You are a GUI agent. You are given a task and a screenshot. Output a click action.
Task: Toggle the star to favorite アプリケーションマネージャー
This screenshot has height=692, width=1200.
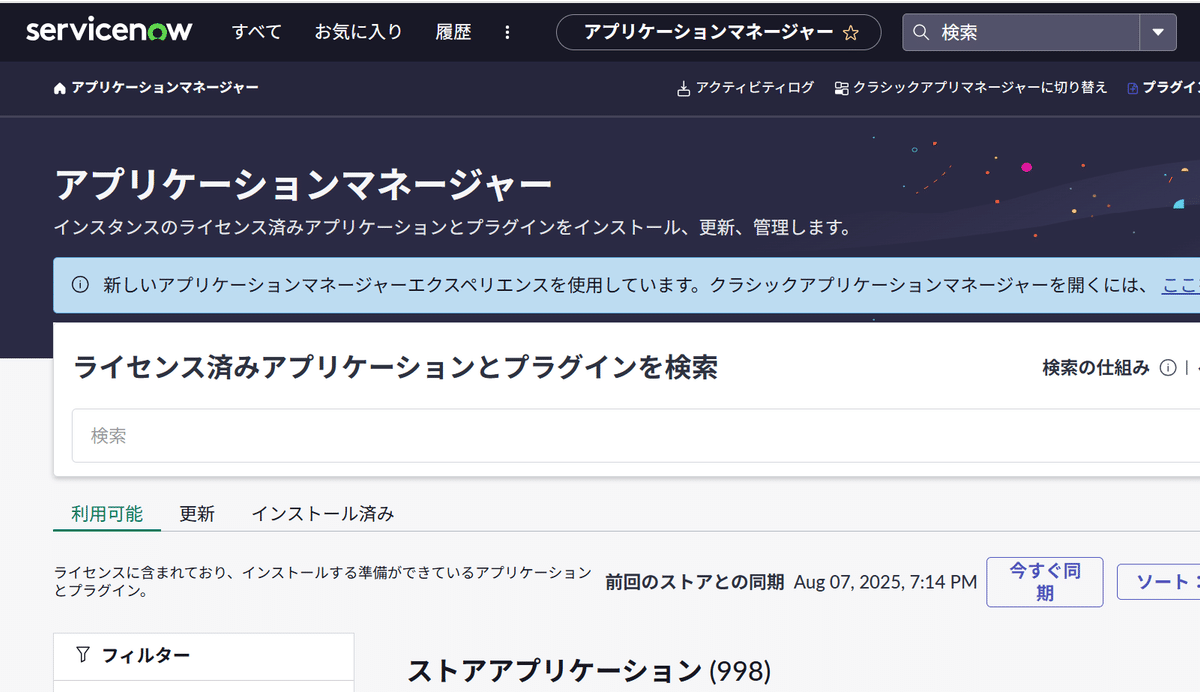[x=851, y=32]
